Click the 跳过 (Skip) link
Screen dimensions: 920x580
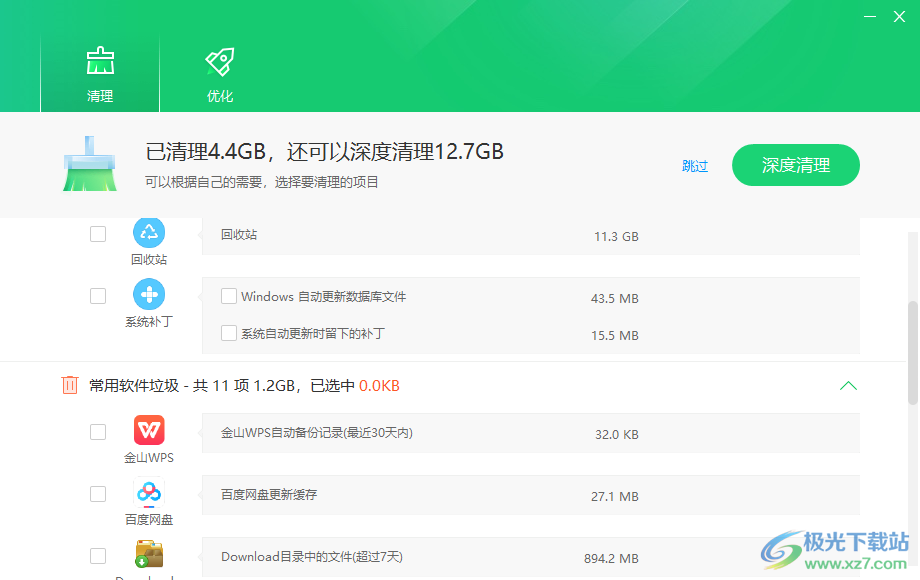tap(695, 166)
